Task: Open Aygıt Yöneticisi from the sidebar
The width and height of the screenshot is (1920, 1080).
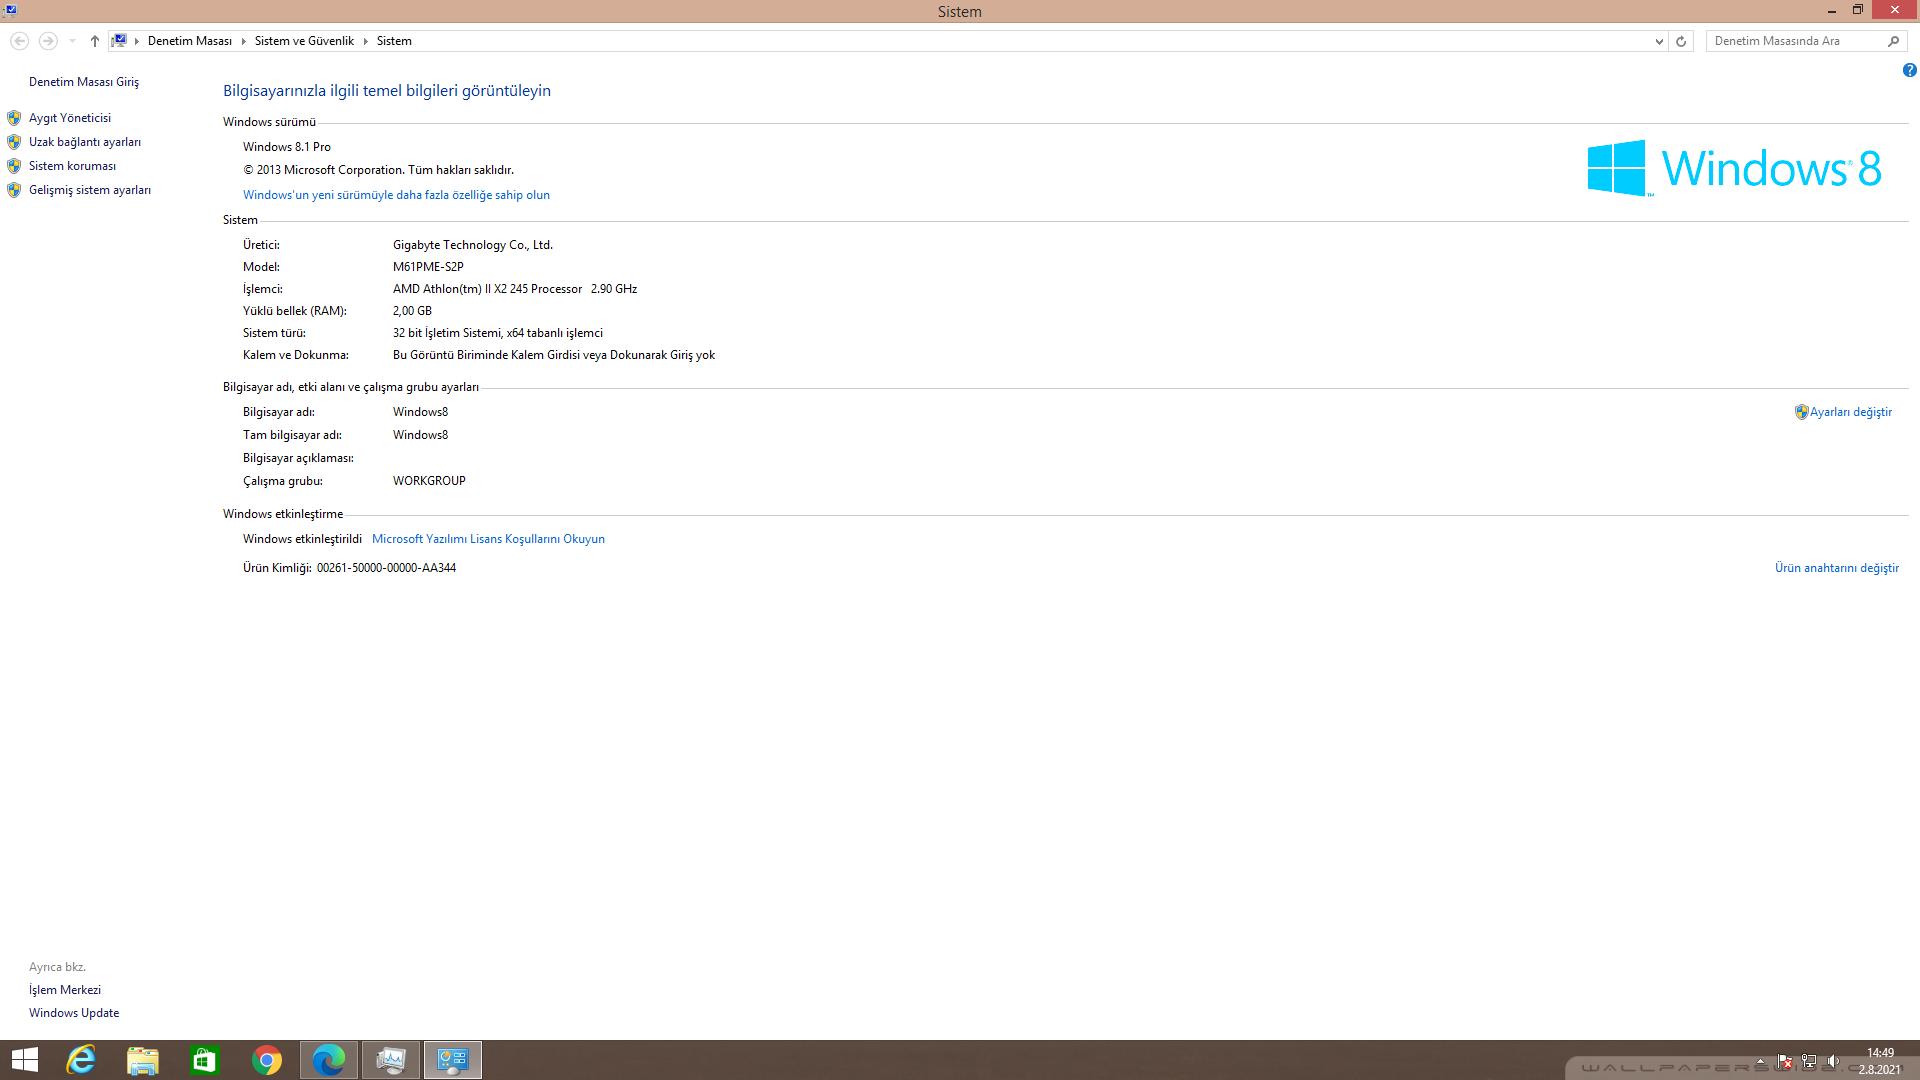Action: point(70,118)
